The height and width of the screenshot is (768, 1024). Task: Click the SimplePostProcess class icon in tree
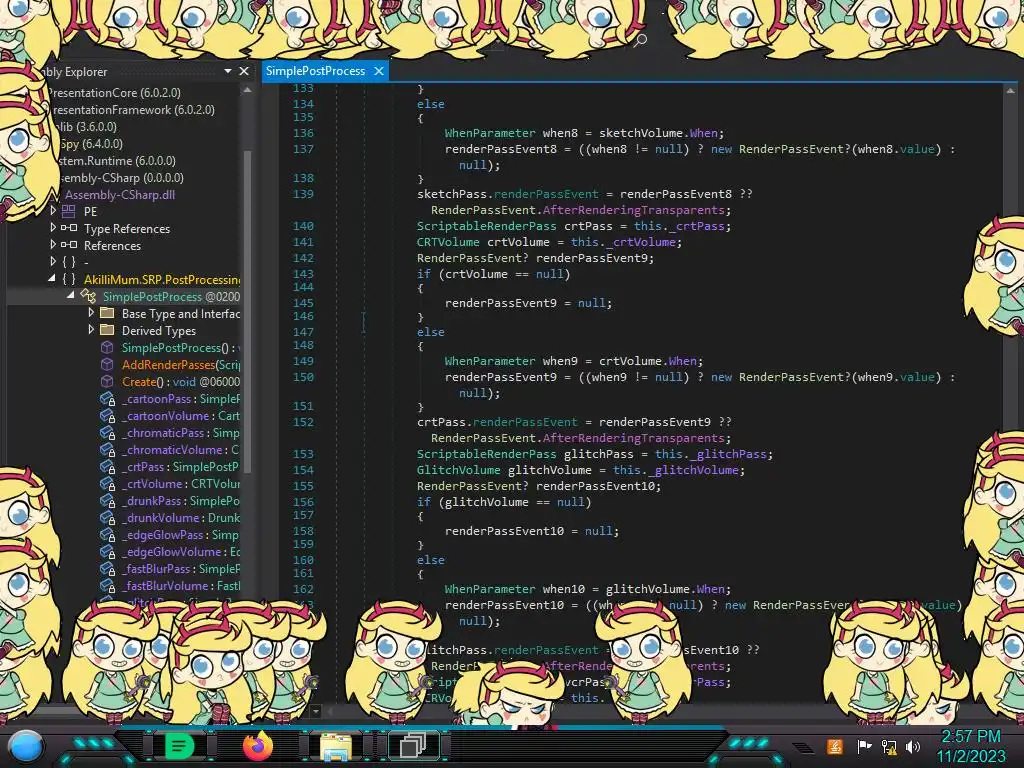(x=88, y=296)
